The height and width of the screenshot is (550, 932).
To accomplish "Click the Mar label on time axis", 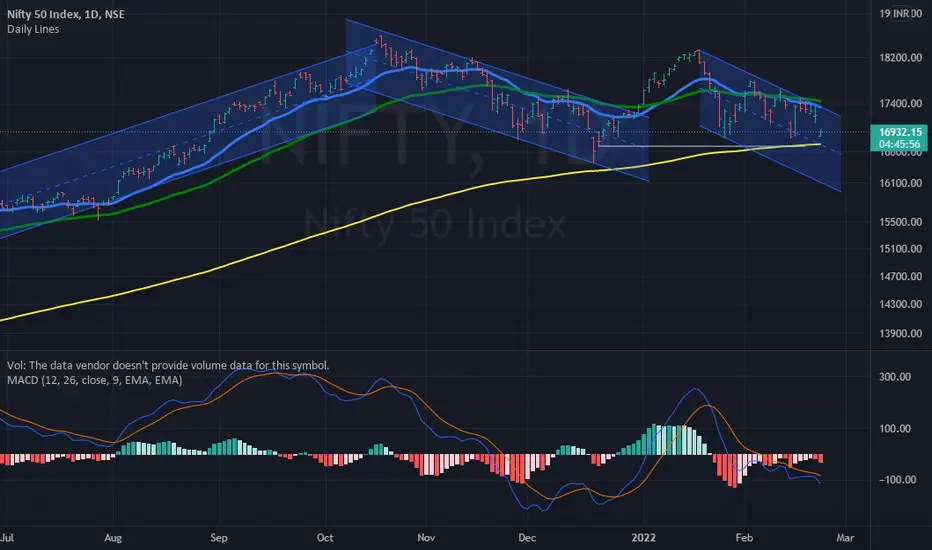I will [845, 538].
